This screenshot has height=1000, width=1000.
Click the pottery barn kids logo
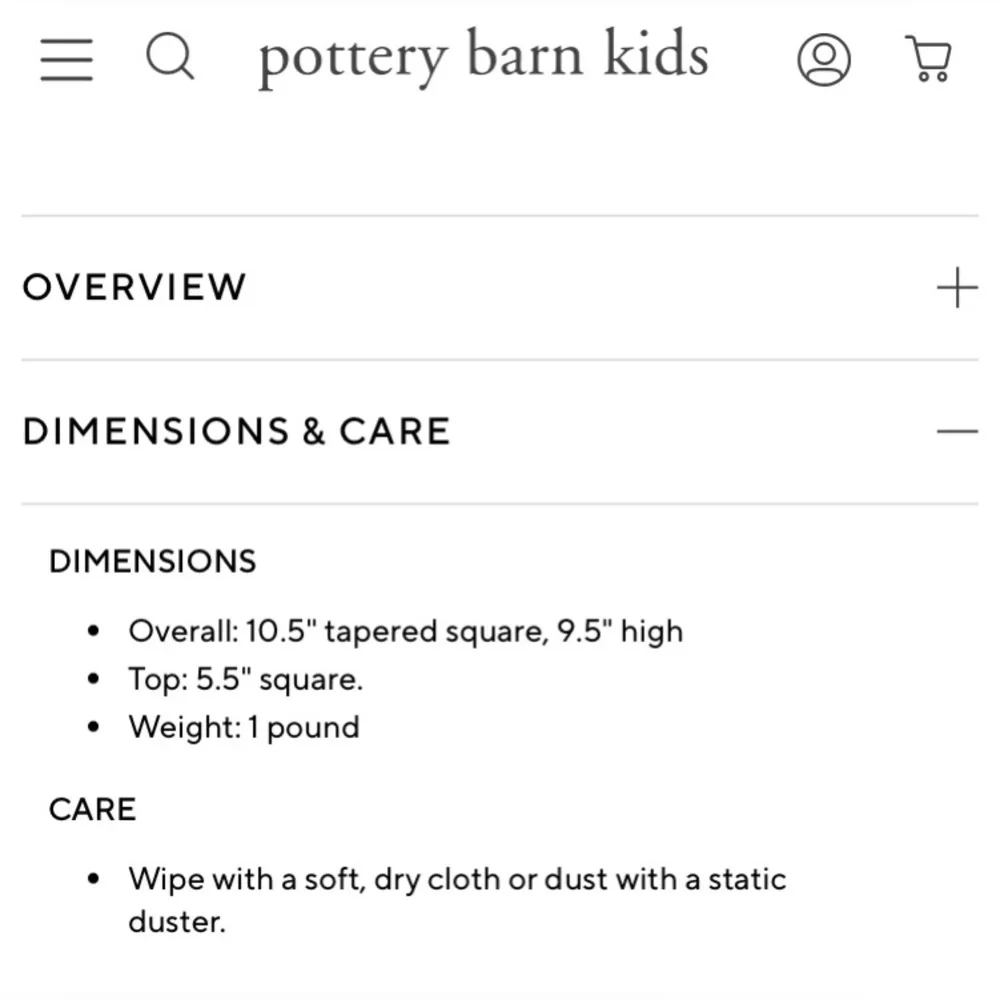(x=483, y=55)
